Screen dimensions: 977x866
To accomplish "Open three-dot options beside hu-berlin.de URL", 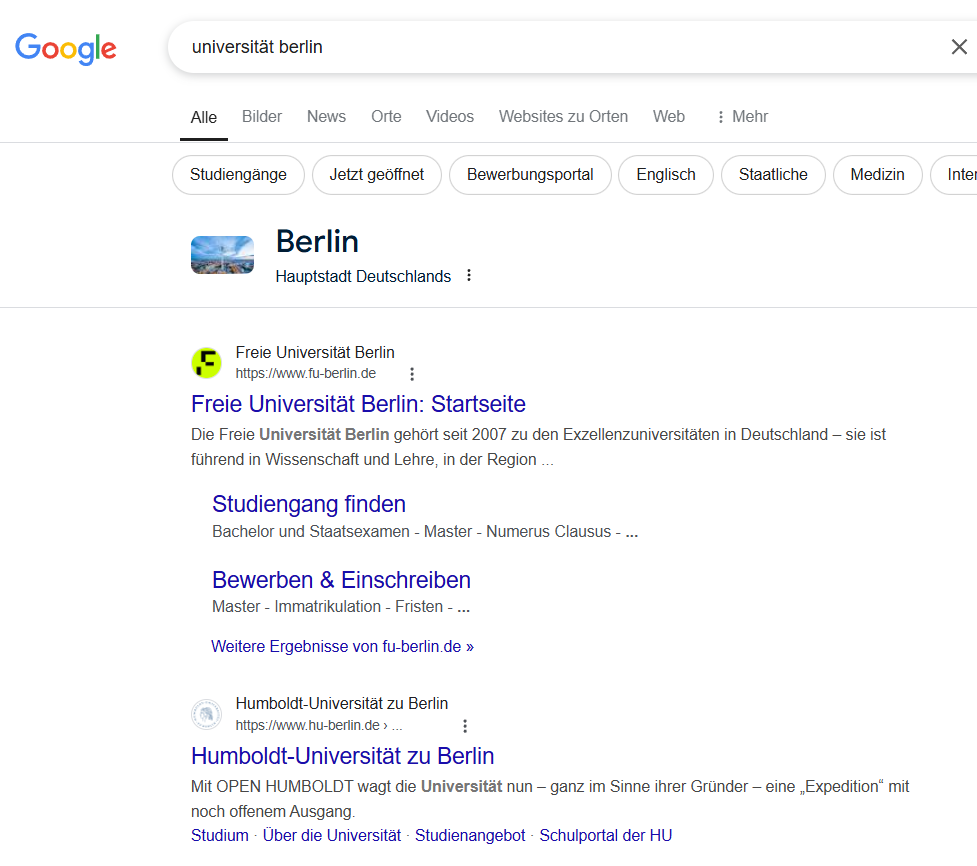I will 464,726.
